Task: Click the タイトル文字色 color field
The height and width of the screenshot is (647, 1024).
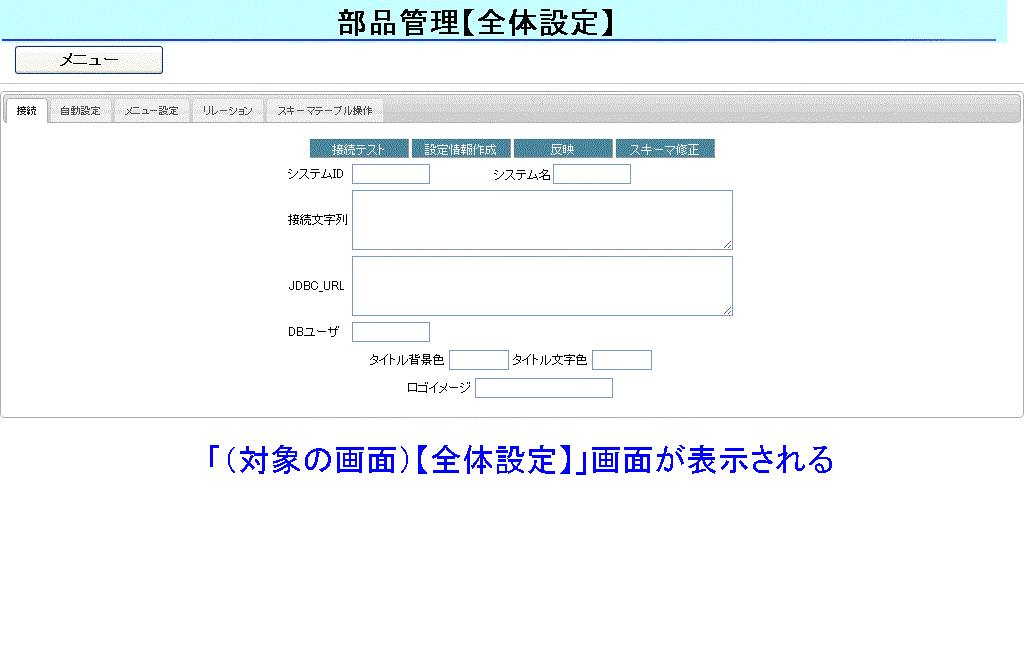Action: [x=621, y=360]
